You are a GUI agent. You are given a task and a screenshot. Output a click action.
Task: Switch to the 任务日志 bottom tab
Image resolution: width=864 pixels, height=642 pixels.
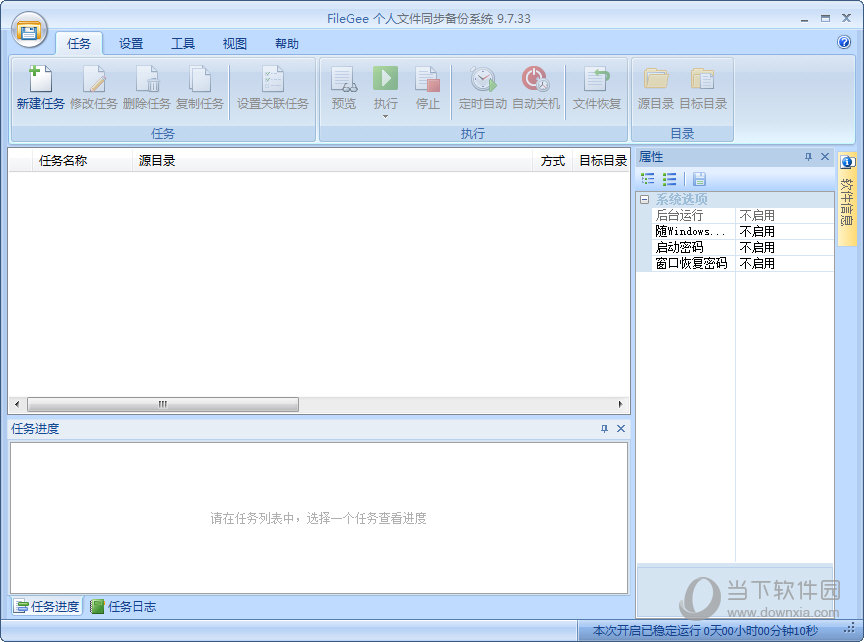123,607
